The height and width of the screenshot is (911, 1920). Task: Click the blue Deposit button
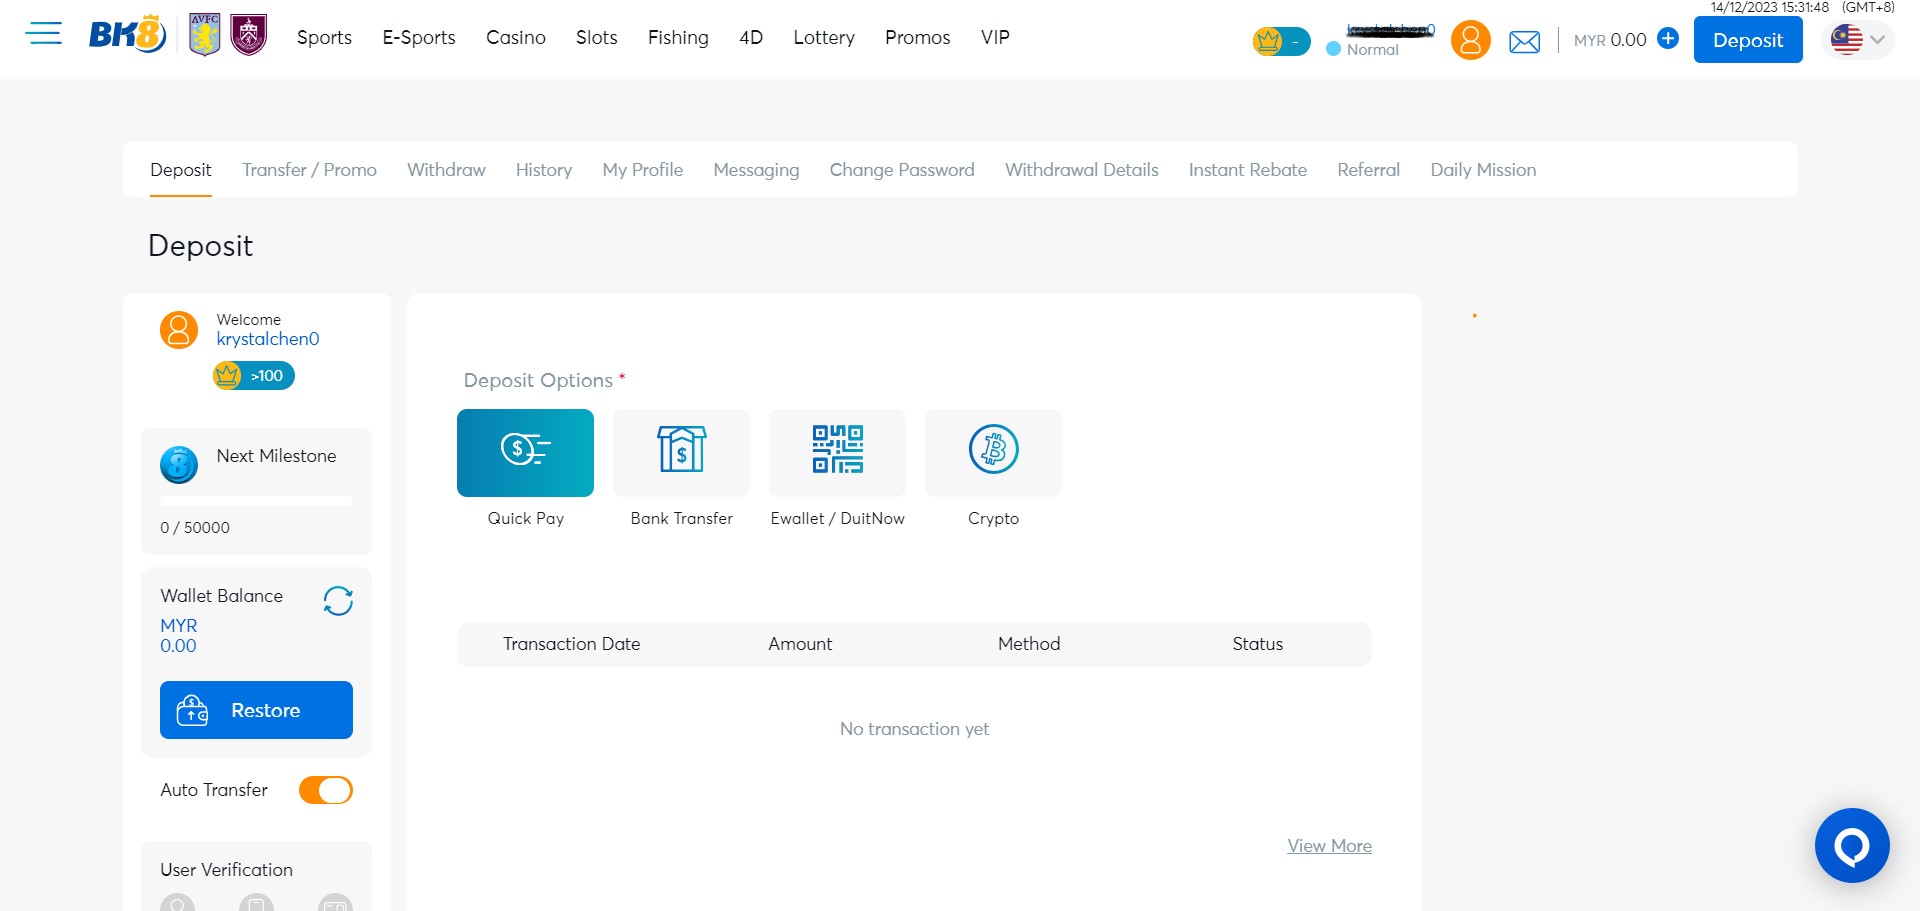point(1747,40)
